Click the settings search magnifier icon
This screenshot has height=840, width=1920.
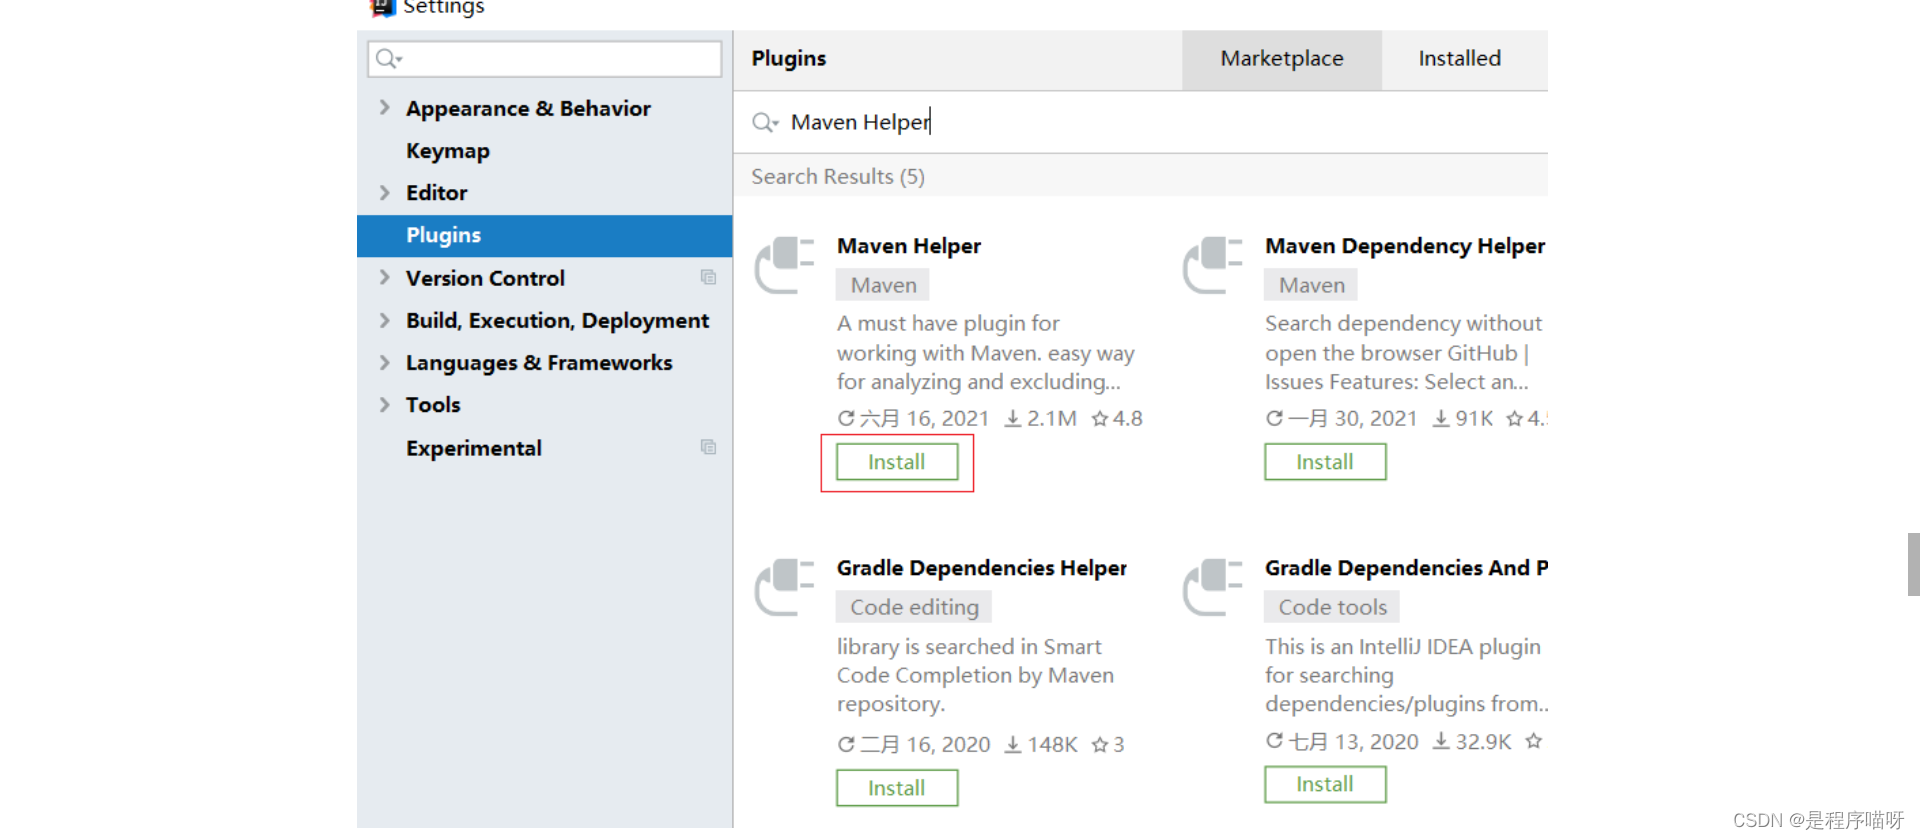388,59
